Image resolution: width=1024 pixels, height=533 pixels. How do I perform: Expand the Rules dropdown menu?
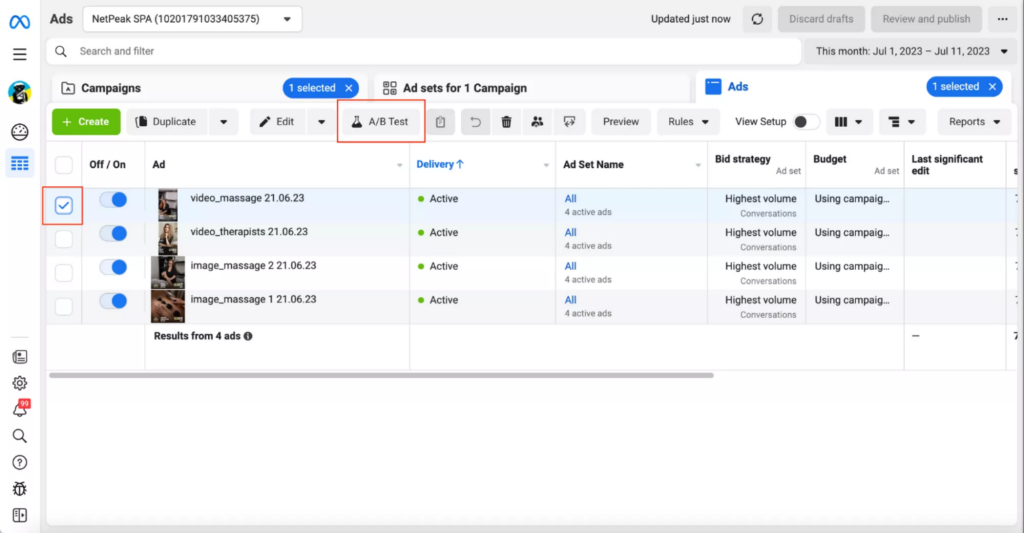(688, 122)
